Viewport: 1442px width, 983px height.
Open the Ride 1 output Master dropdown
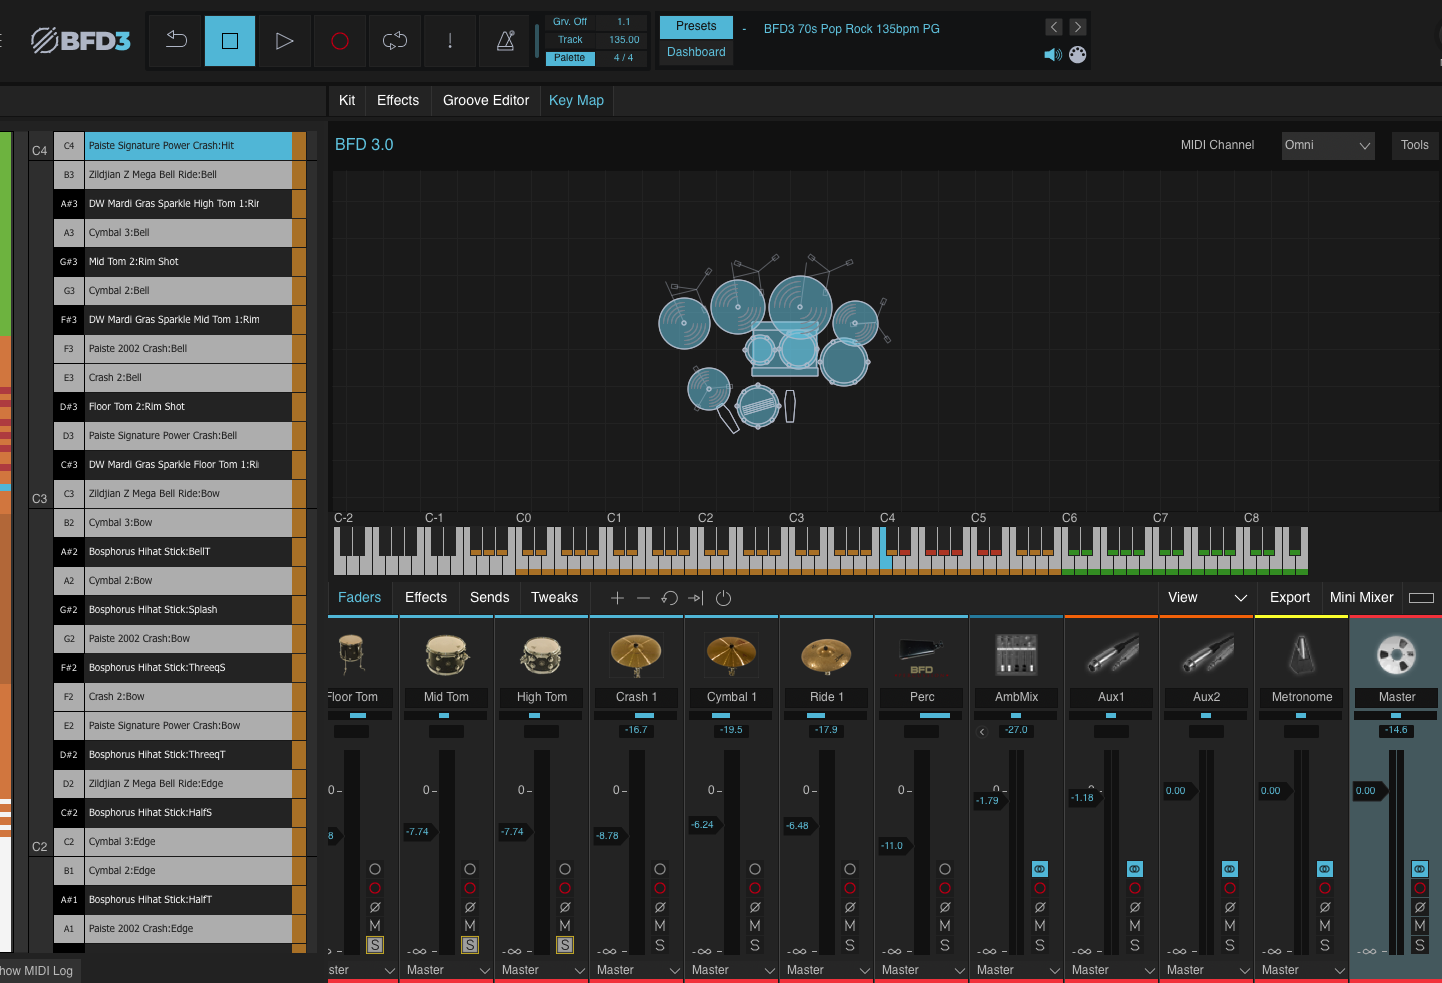827,970
